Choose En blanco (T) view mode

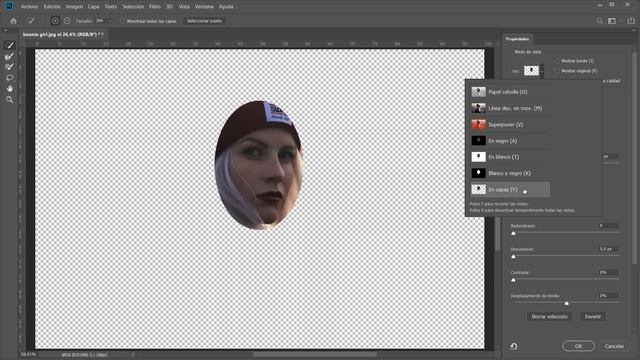[509, 157]
